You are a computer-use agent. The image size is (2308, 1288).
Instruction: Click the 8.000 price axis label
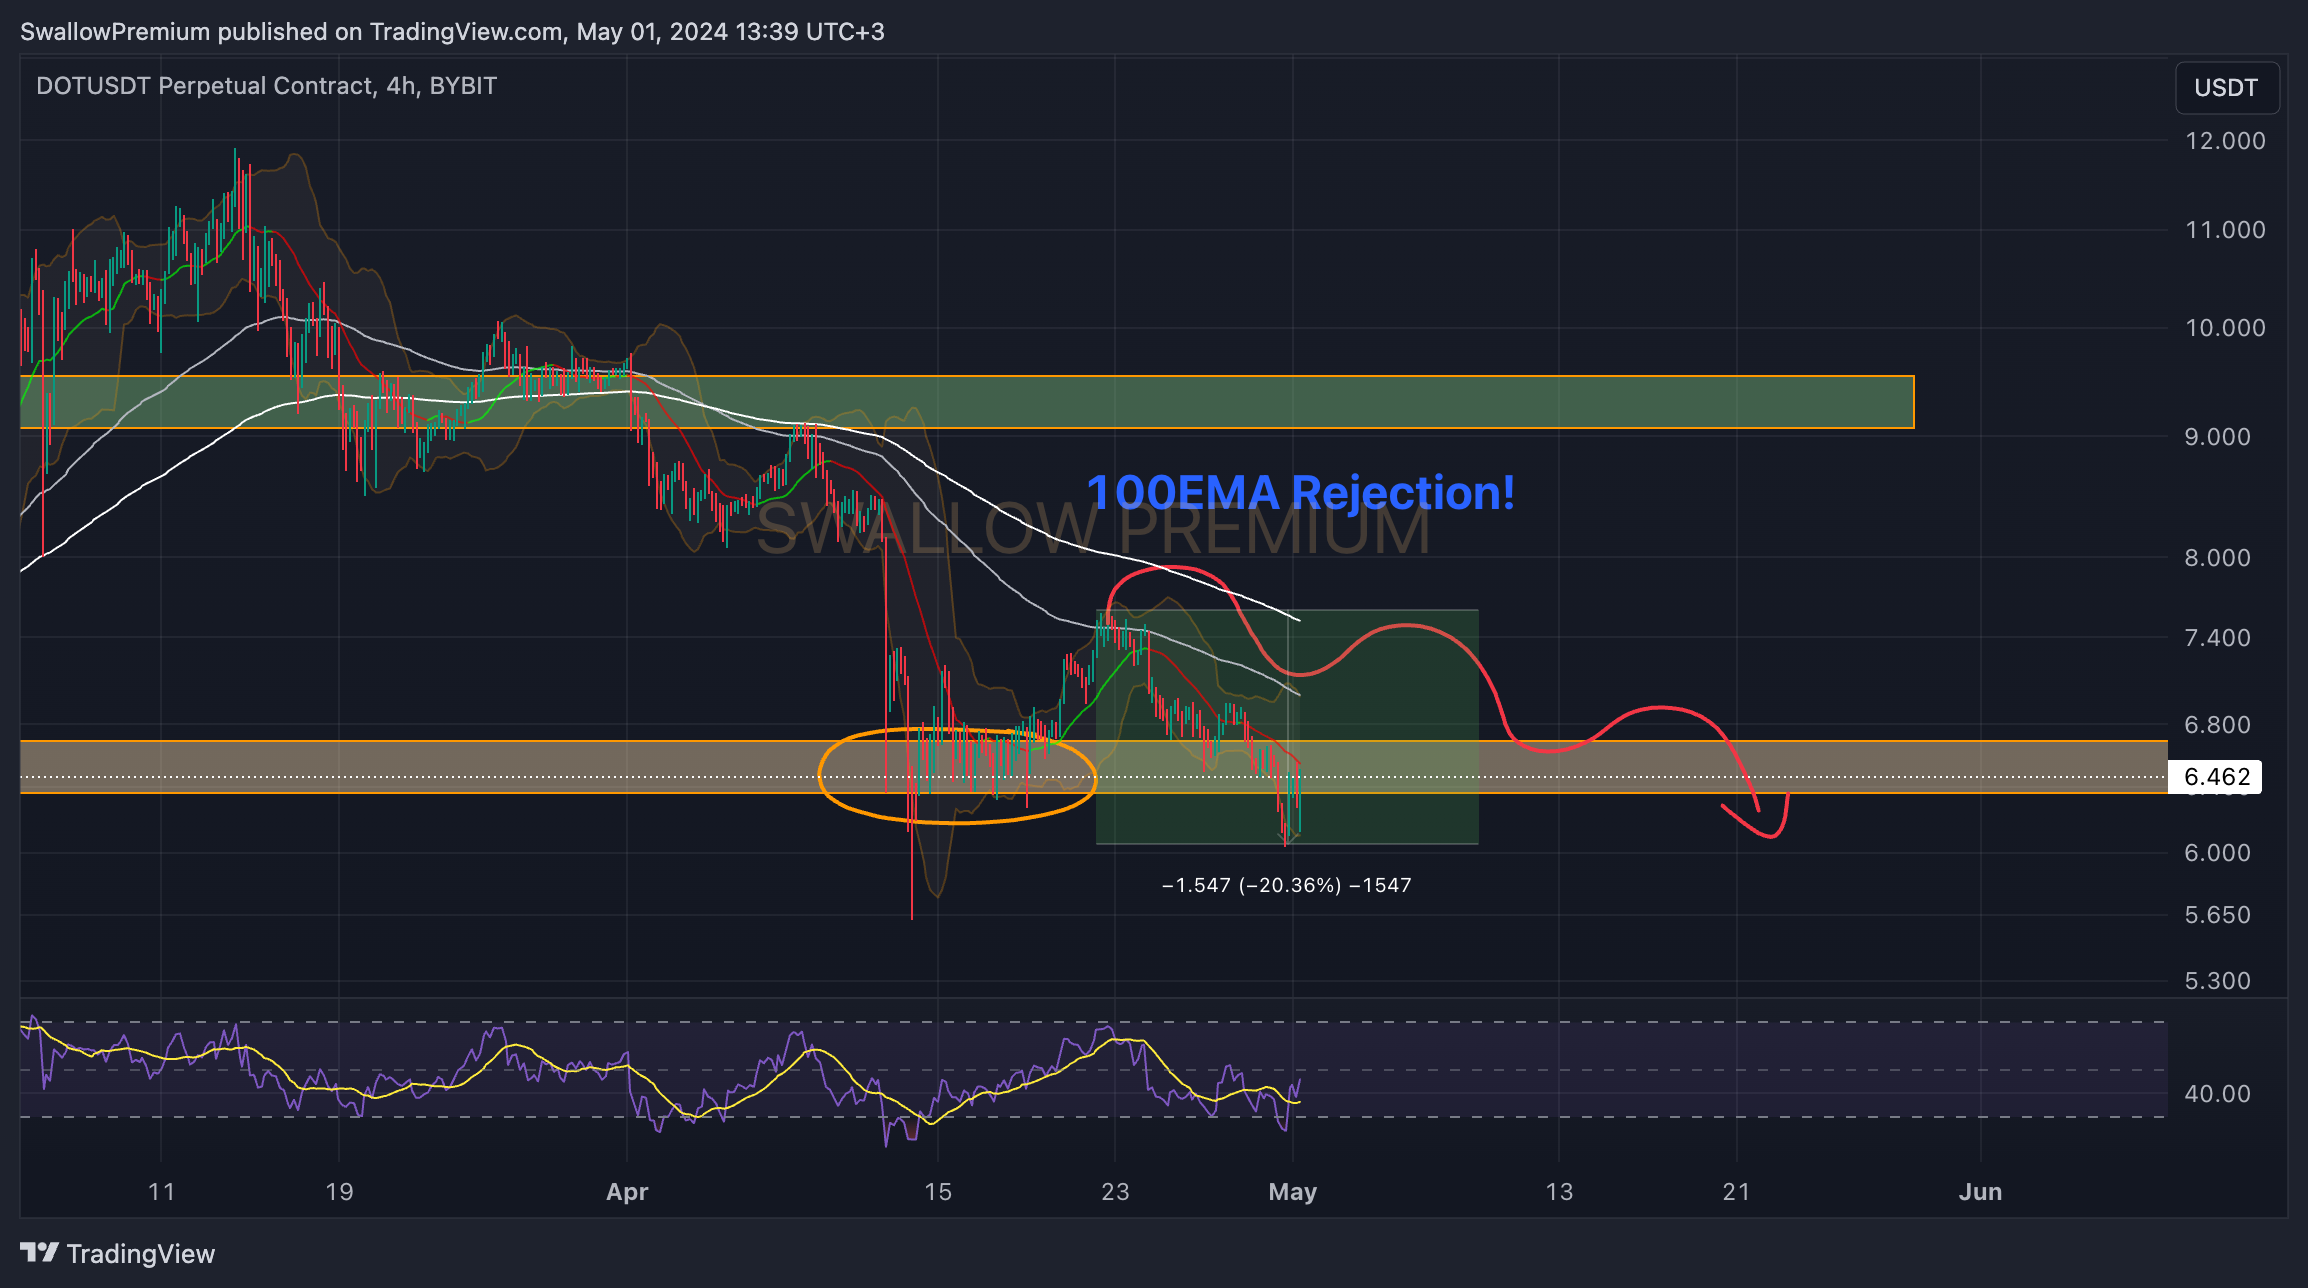click(x=2217, y=558)
